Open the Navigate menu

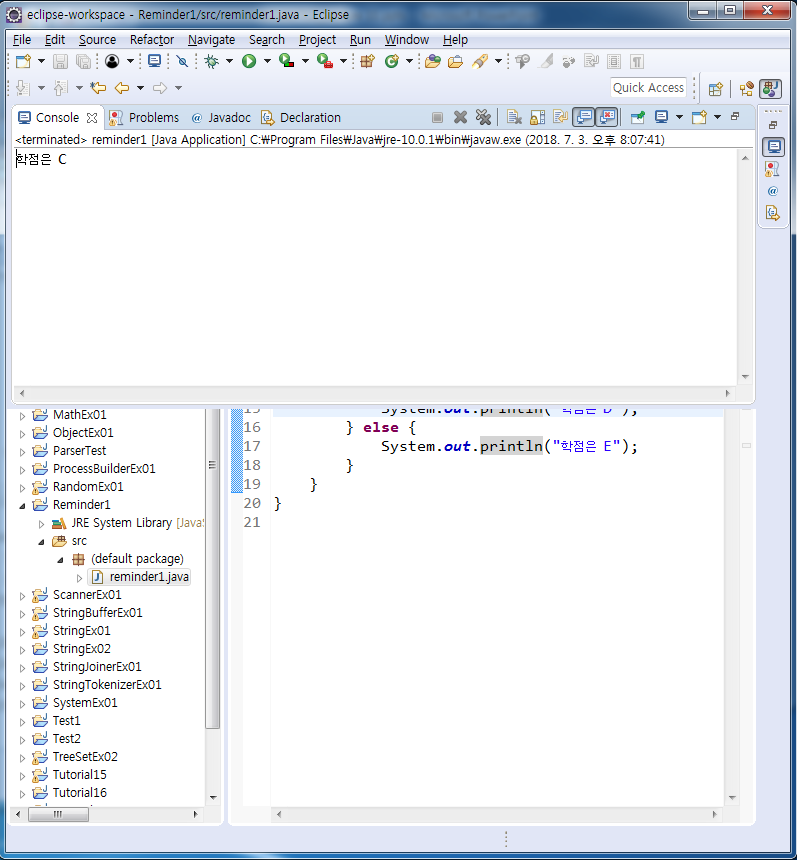211,40
